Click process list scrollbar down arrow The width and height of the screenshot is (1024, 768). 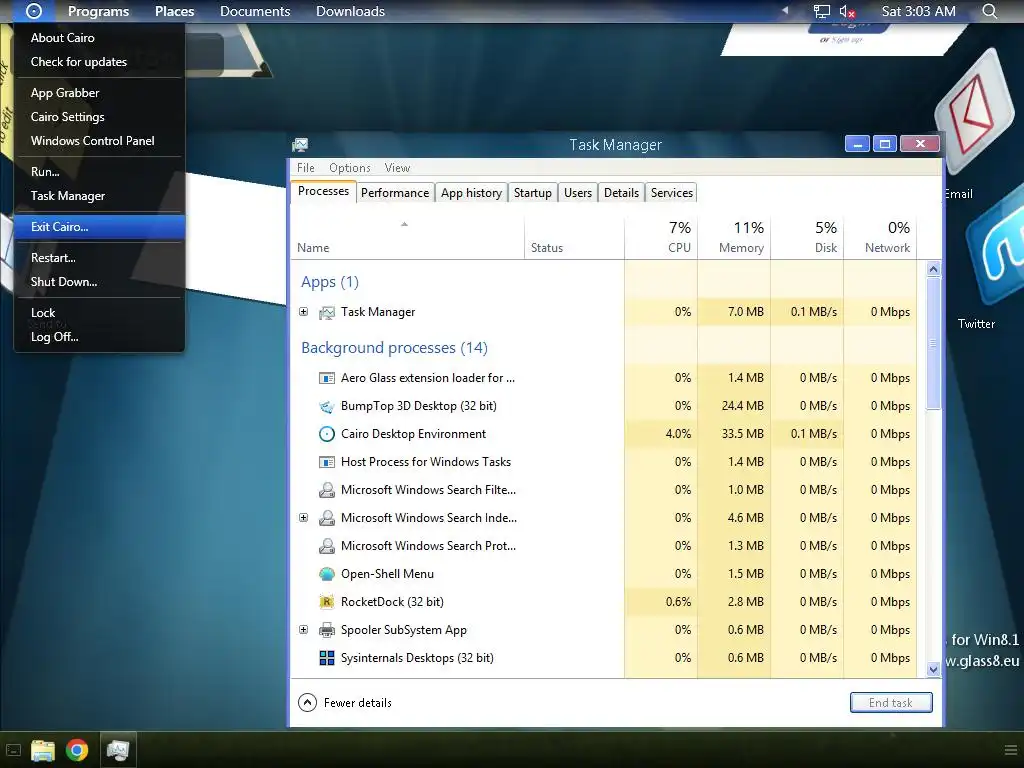point(933,669)
